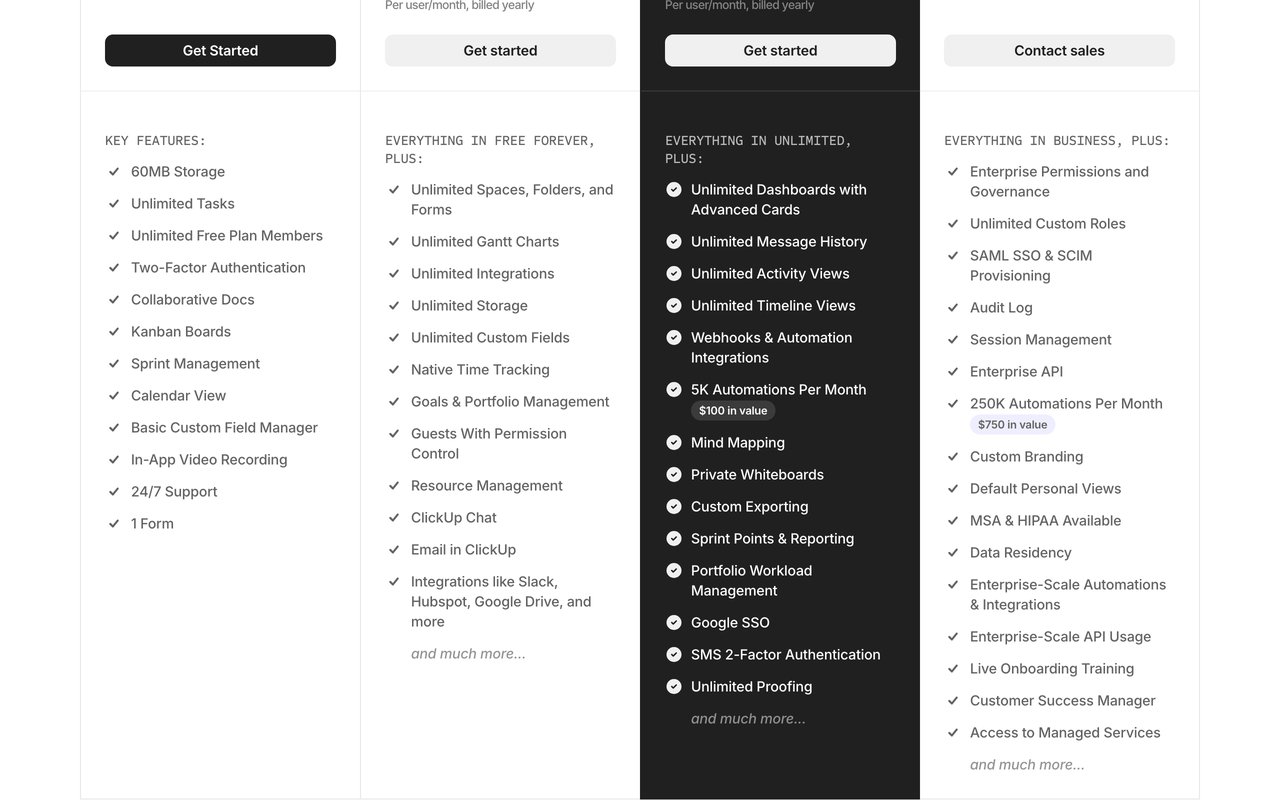Click 'and much more...' under Access to Managed Services
This screenshot has height=800, width=1280.
pyautogui.click(x=1027, y=765)
